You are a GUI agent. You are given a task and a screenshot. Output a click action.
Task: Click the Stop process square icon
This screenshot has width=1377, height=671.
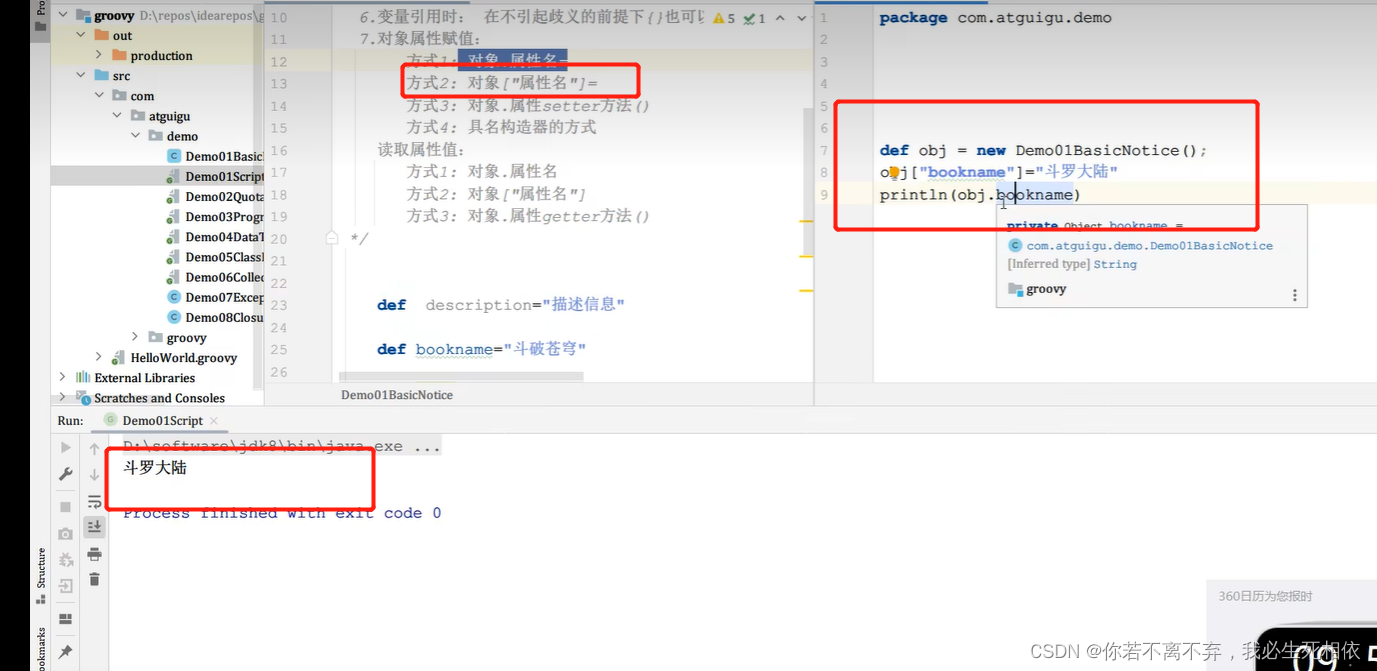click(66, 508)
